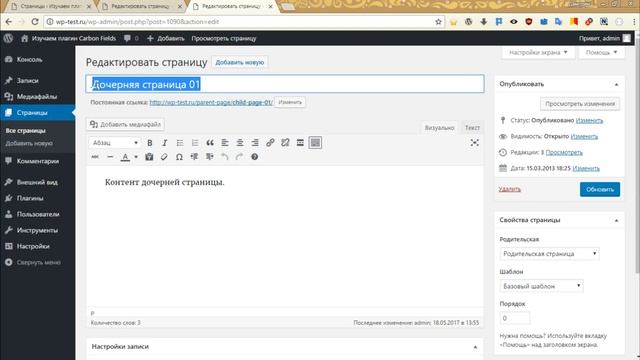Click the Обновить update button
The width and height of the screenshot is (640, 360).
point(600,189)
